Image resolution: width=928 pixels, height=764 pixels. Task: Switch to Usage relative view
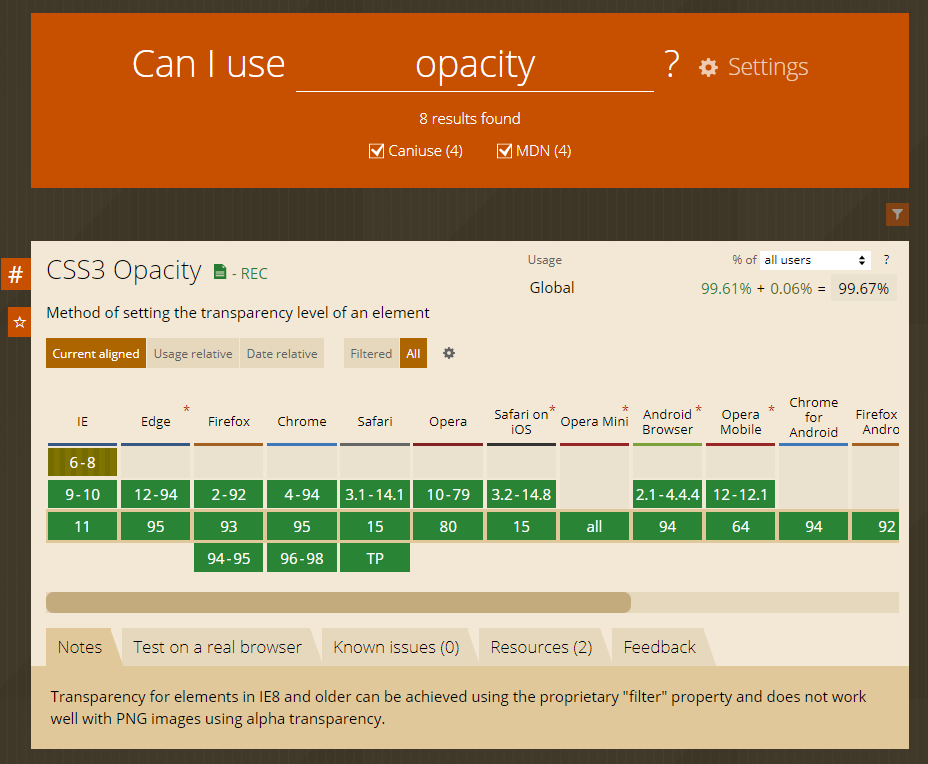193,353
